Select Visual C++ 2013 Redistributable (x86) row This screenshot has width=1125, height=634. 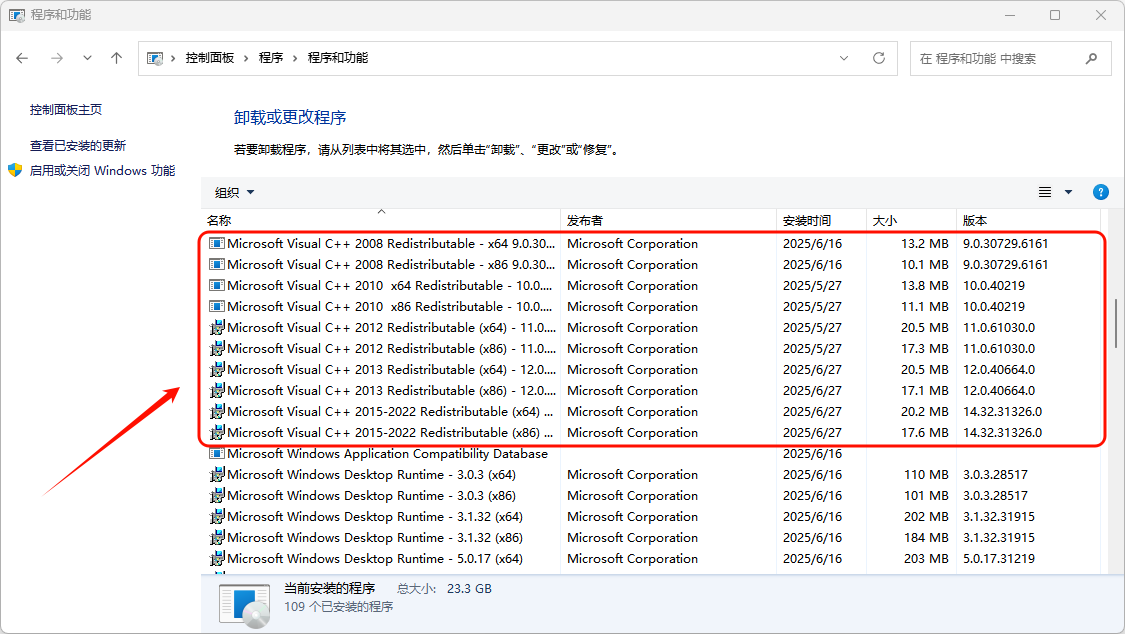click(x=653, y=391)
